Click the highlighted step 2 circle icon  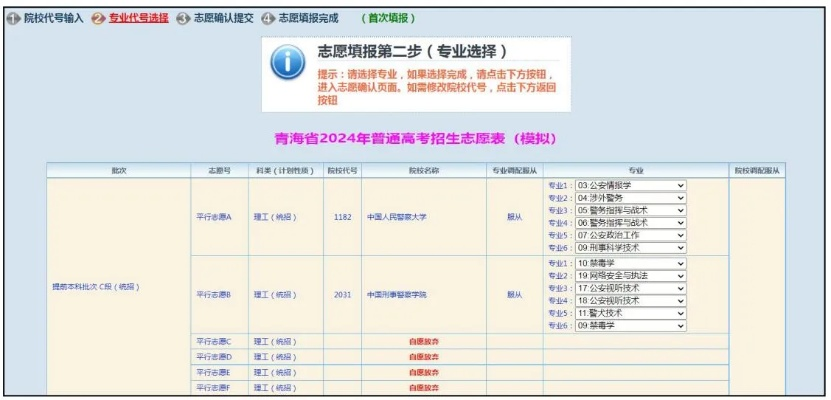99,19
